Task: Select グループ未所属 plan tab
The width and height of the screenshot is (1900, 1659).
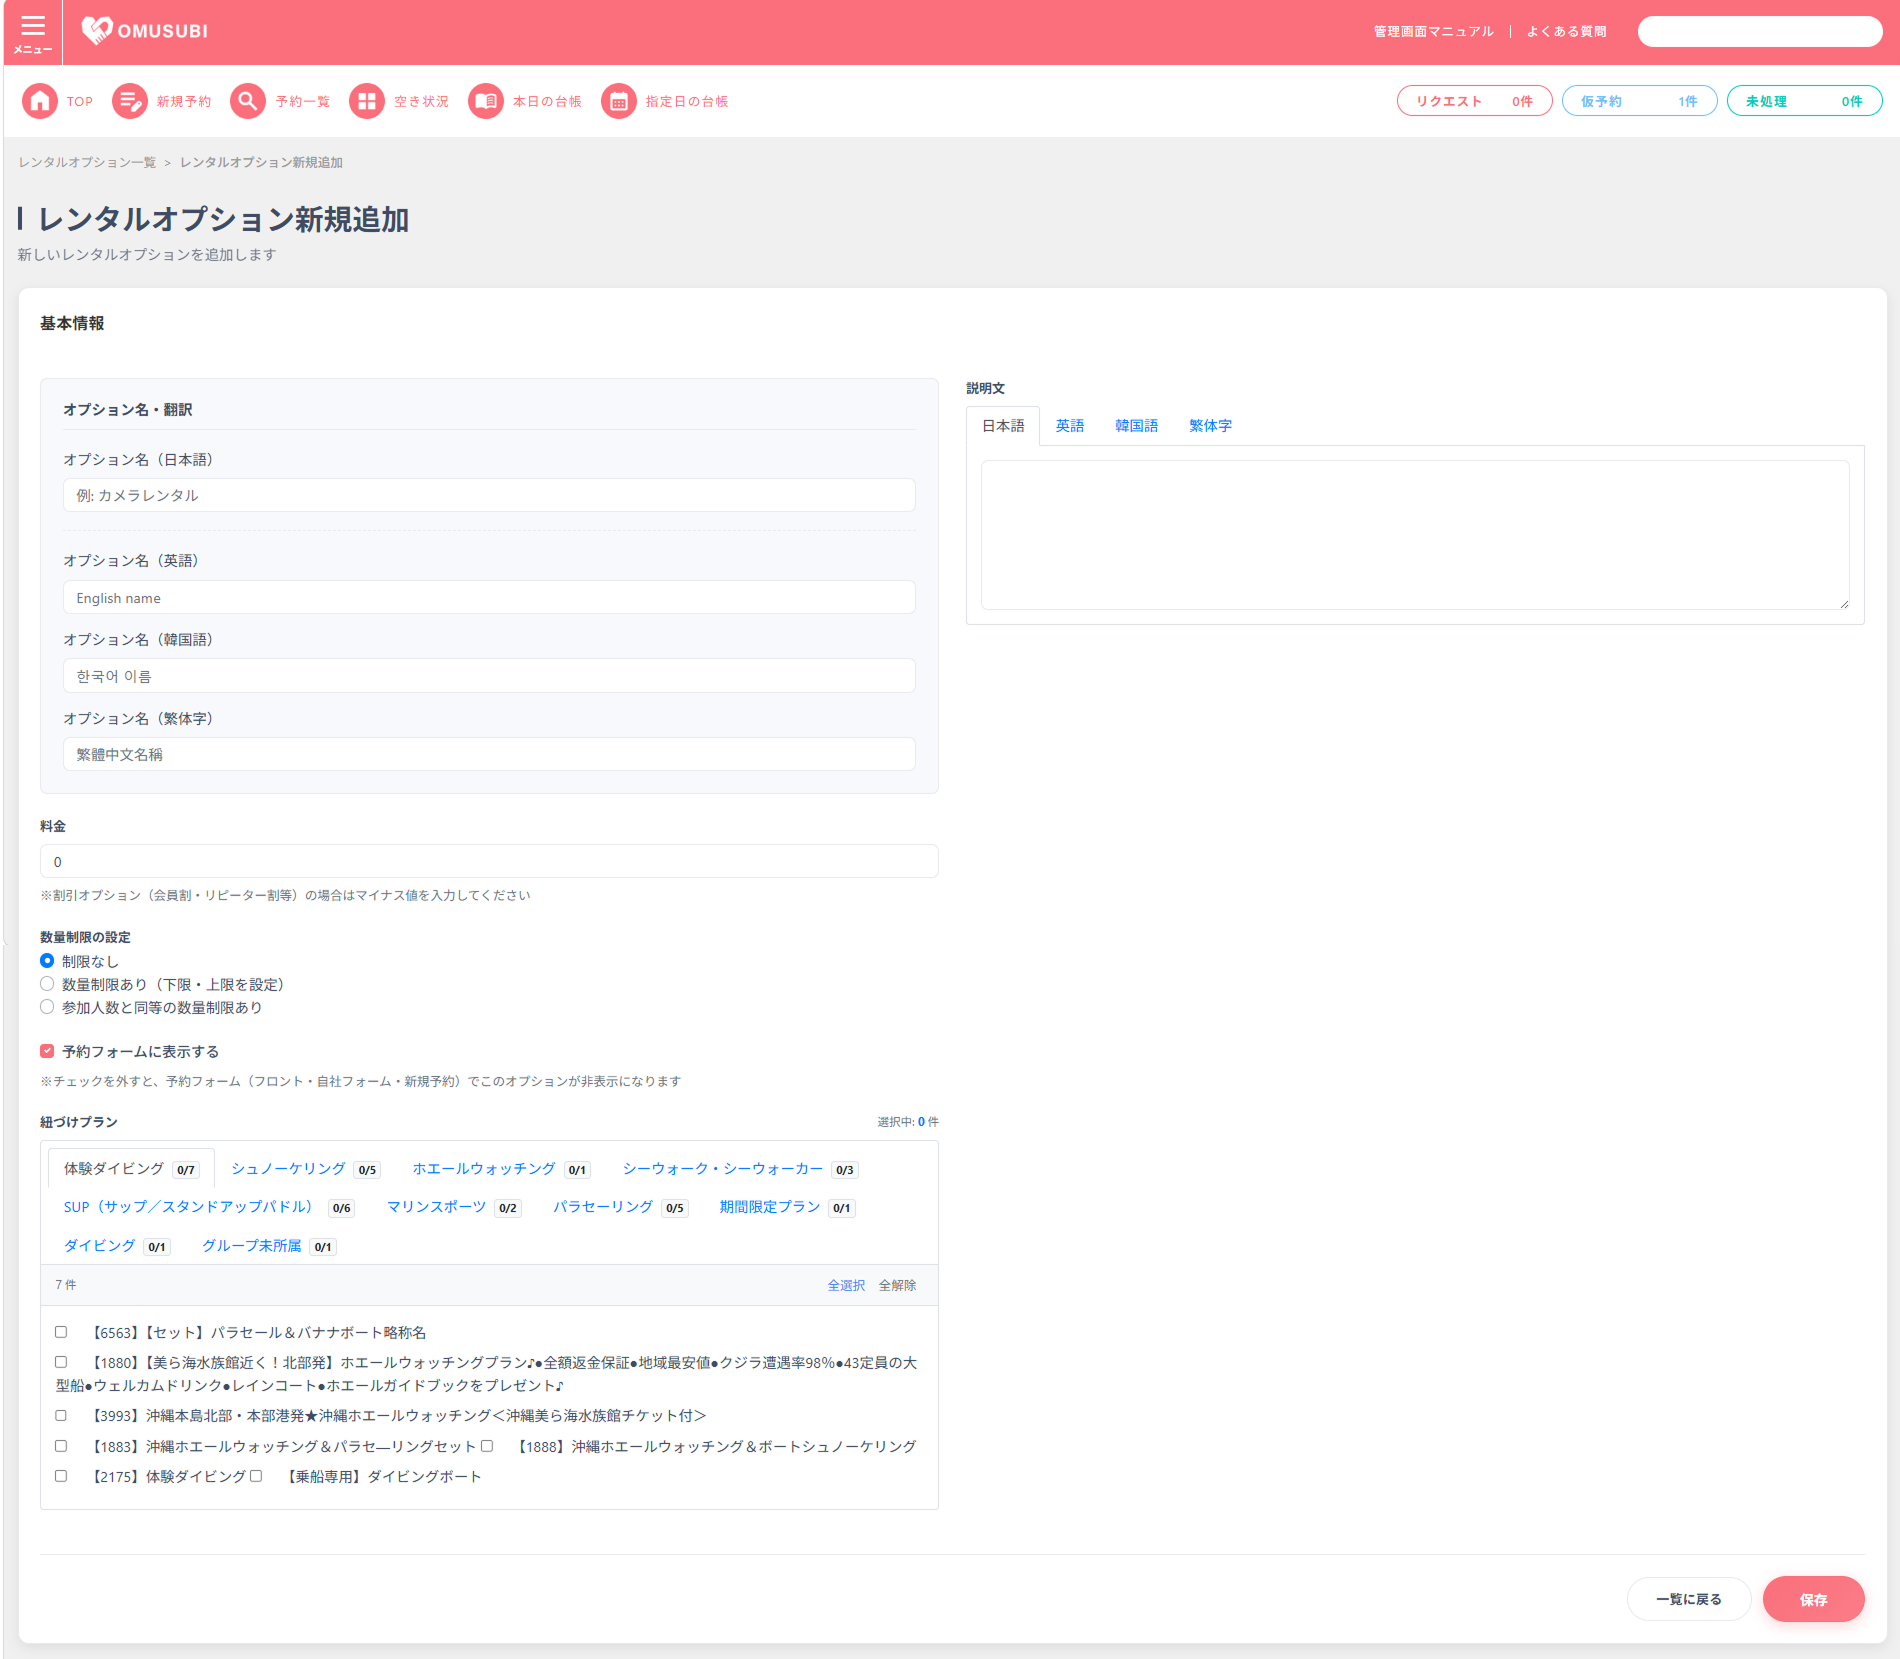Action: tap(269, 1246)
